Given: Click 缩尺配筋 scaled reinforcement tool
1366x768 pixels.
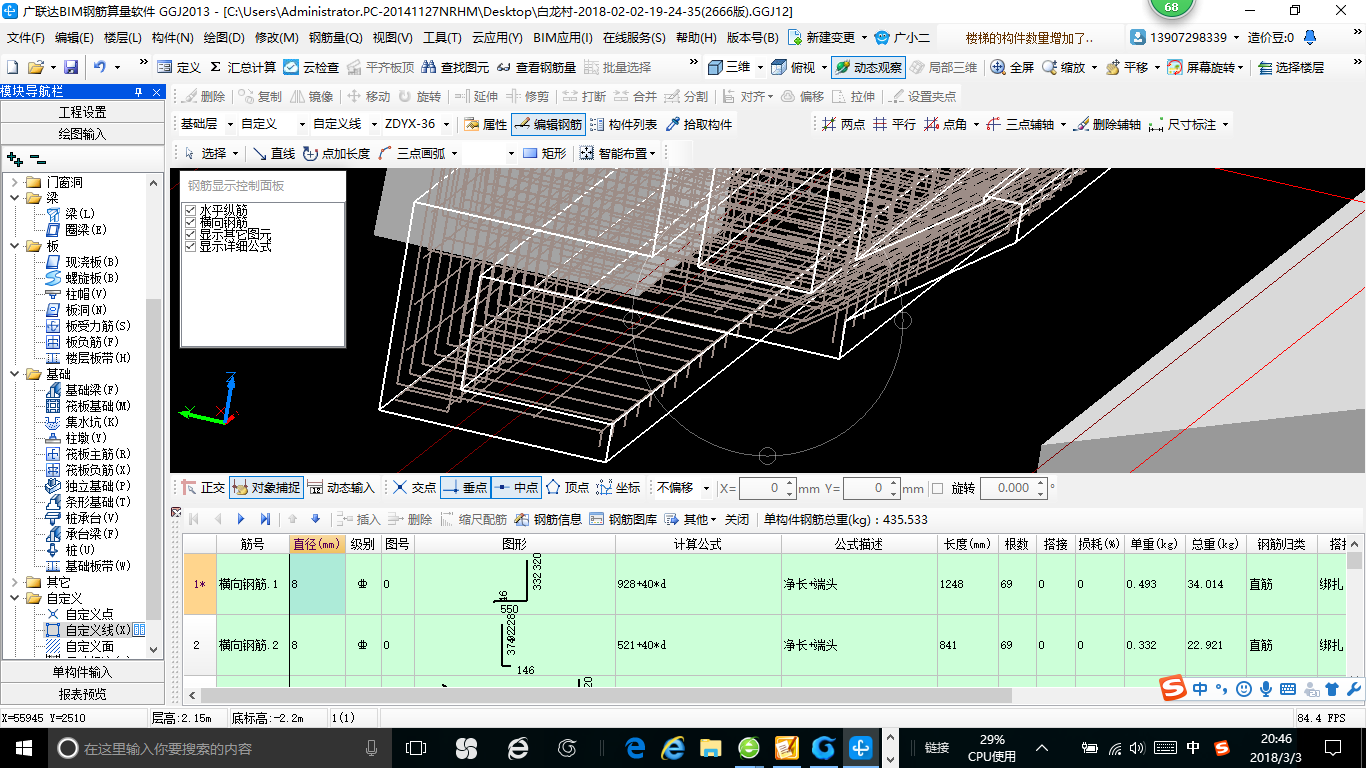Looking at the screenshot, I should coord(473,519).
